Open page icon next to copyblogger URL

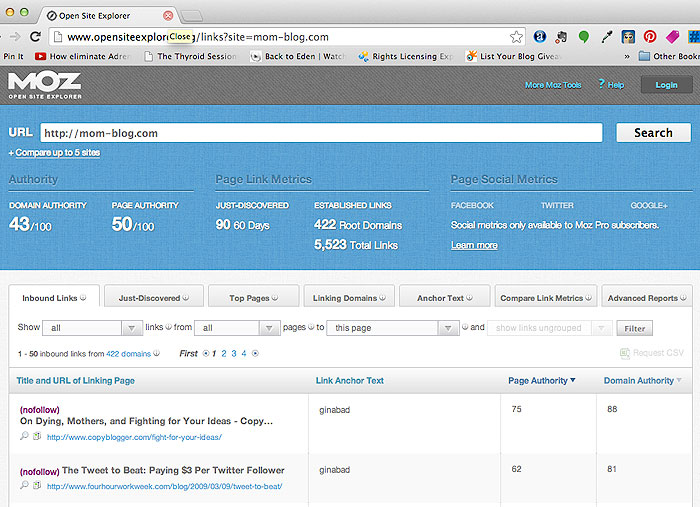[x=37, y=436]
